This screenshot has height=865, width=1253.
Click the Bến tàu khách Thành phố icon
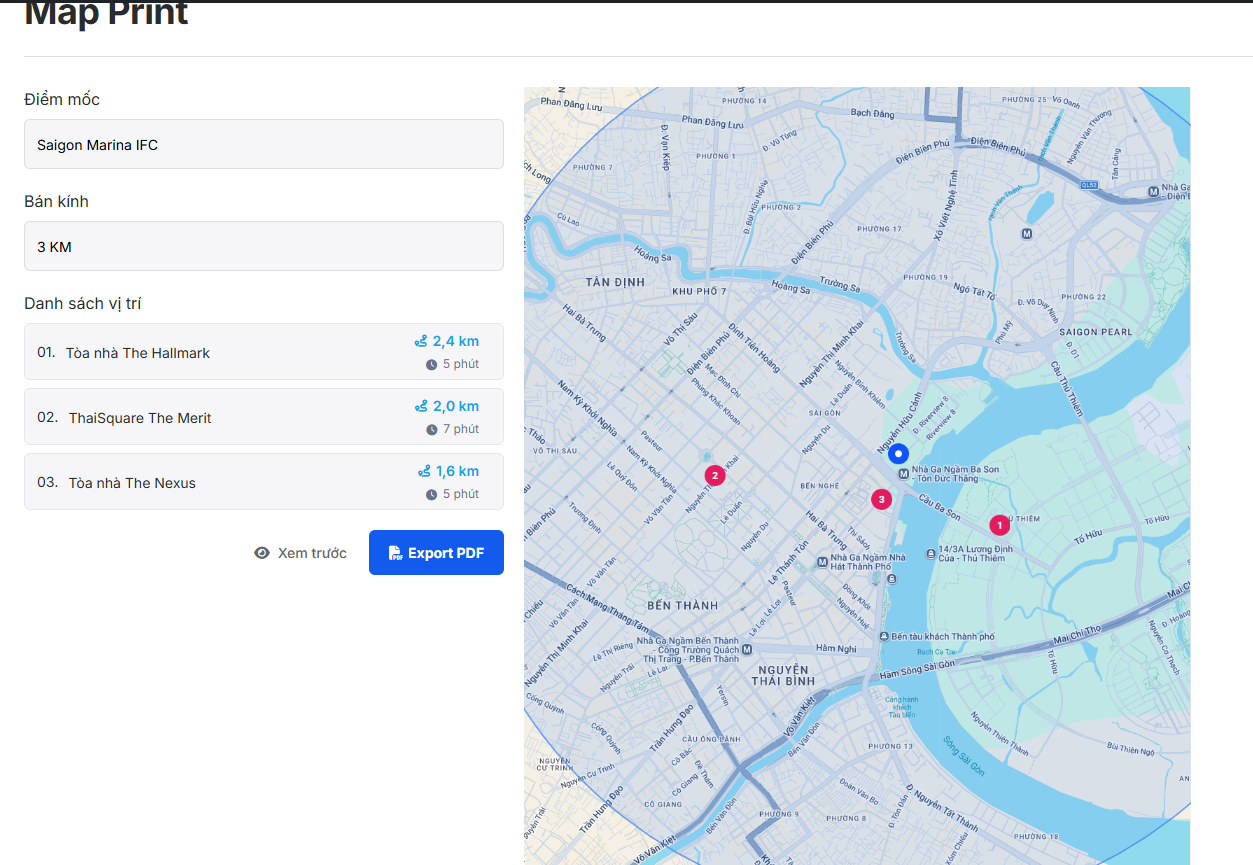coord(884,637)
